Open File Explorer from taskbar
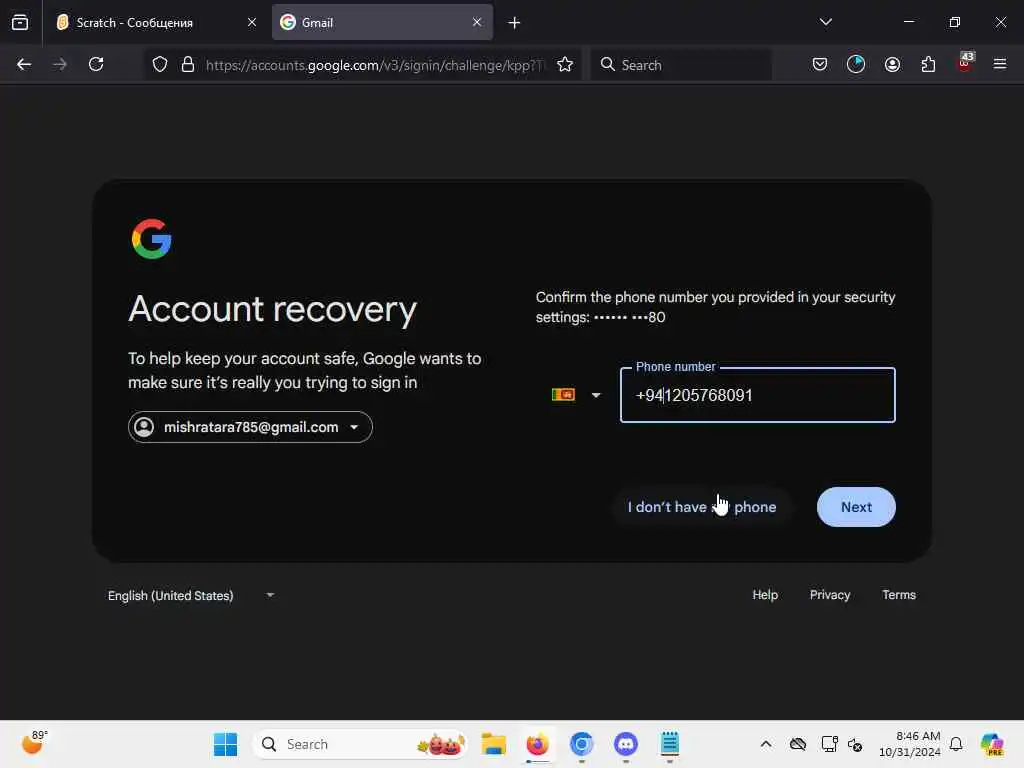 tap(494, 744)
